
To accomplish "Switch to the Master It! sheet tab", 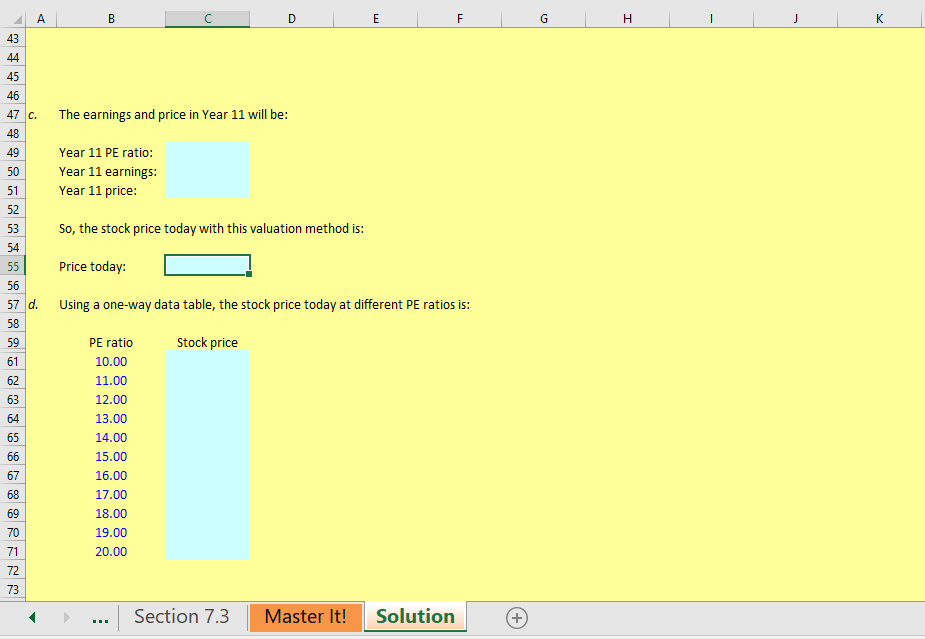I will pos(306,617).
